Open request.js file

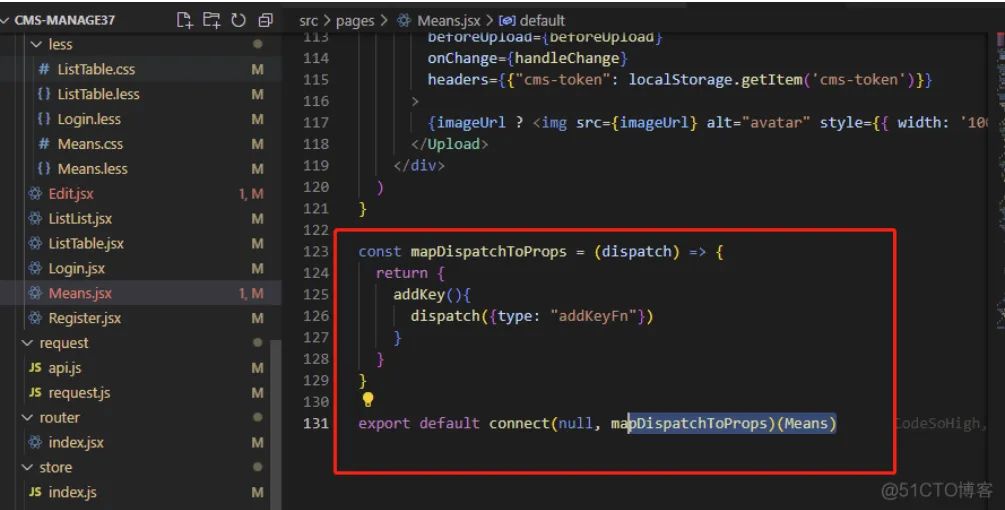coord(79,393)
